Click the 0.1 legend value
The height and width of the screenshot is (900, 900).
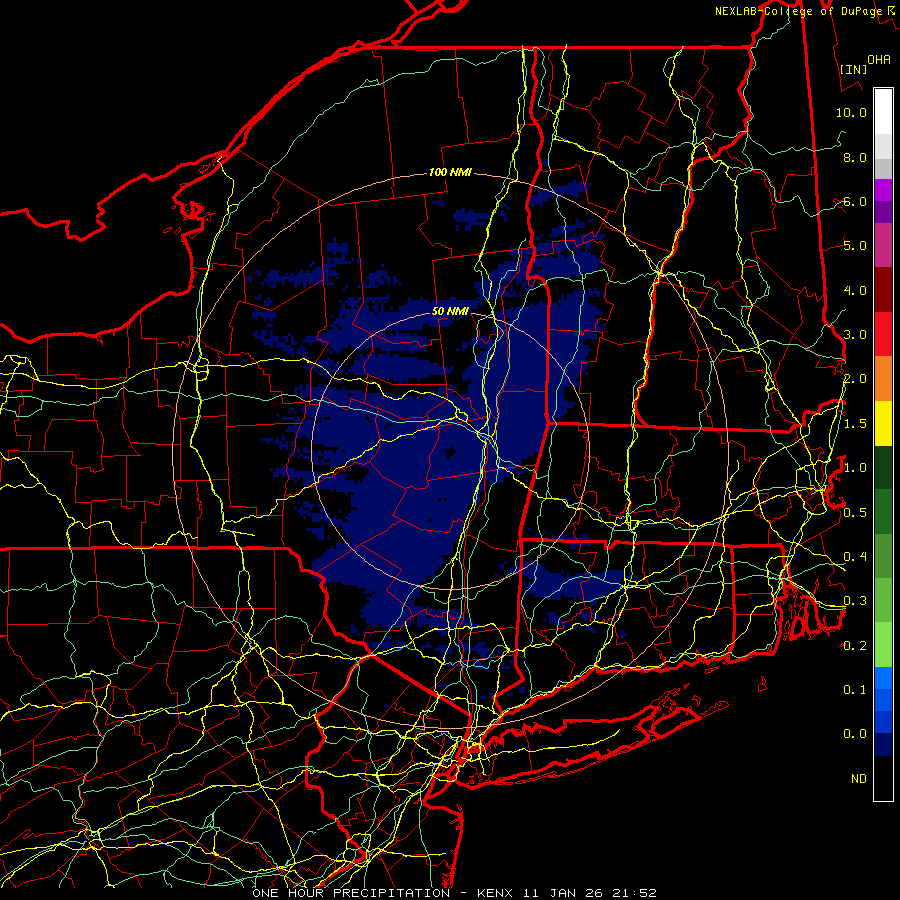(x=855, y=689)
